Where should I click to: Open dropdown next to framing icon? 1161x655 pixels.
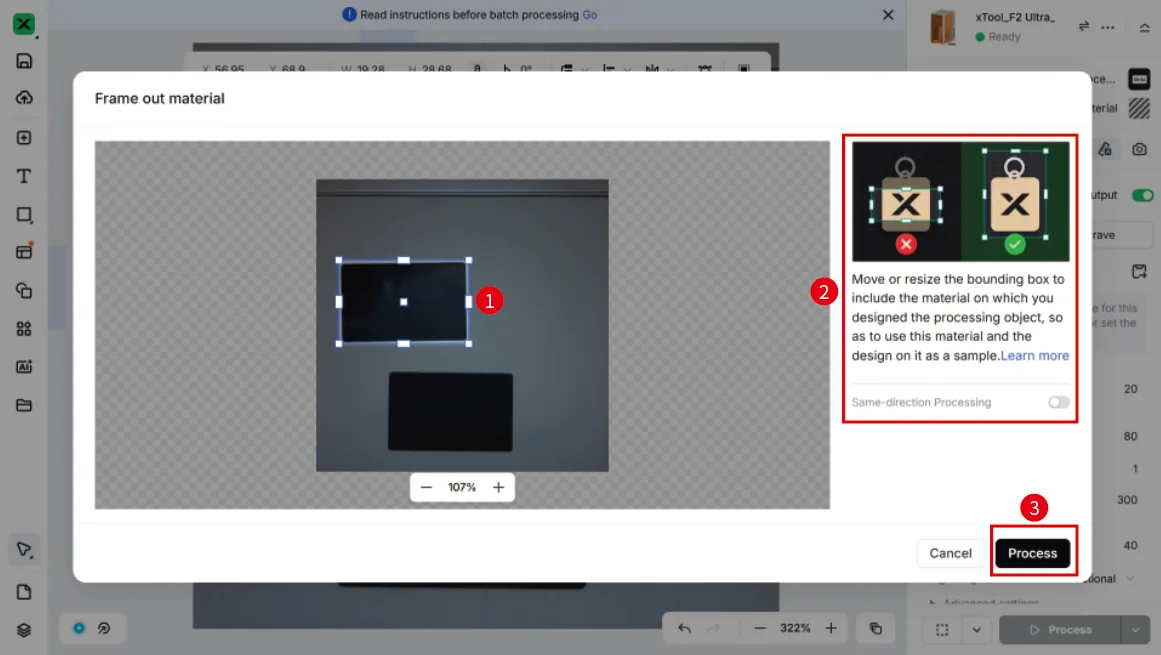[x=977, y=630]
